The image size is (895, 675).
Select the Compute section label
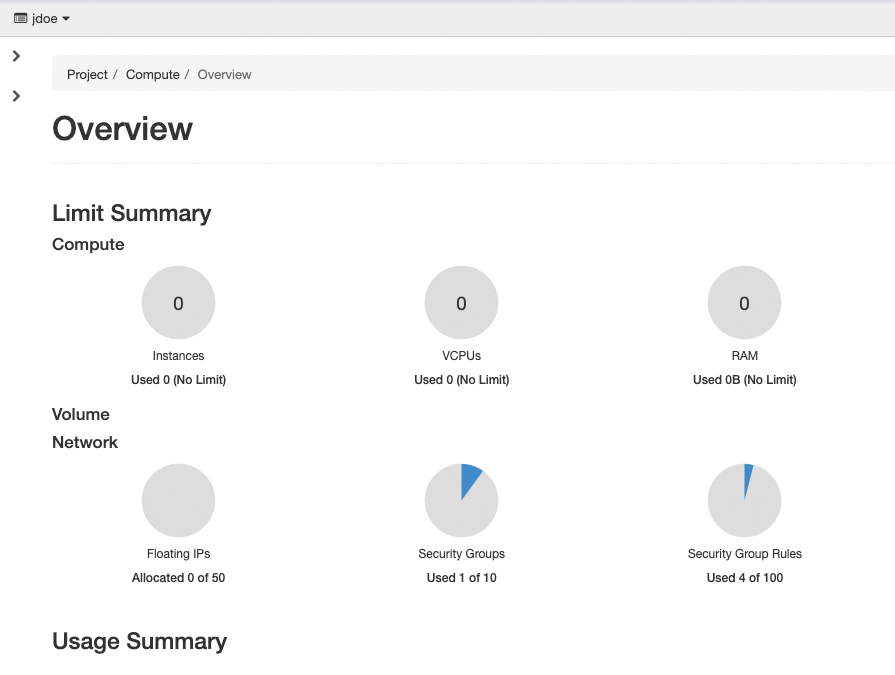click(87, 244)
